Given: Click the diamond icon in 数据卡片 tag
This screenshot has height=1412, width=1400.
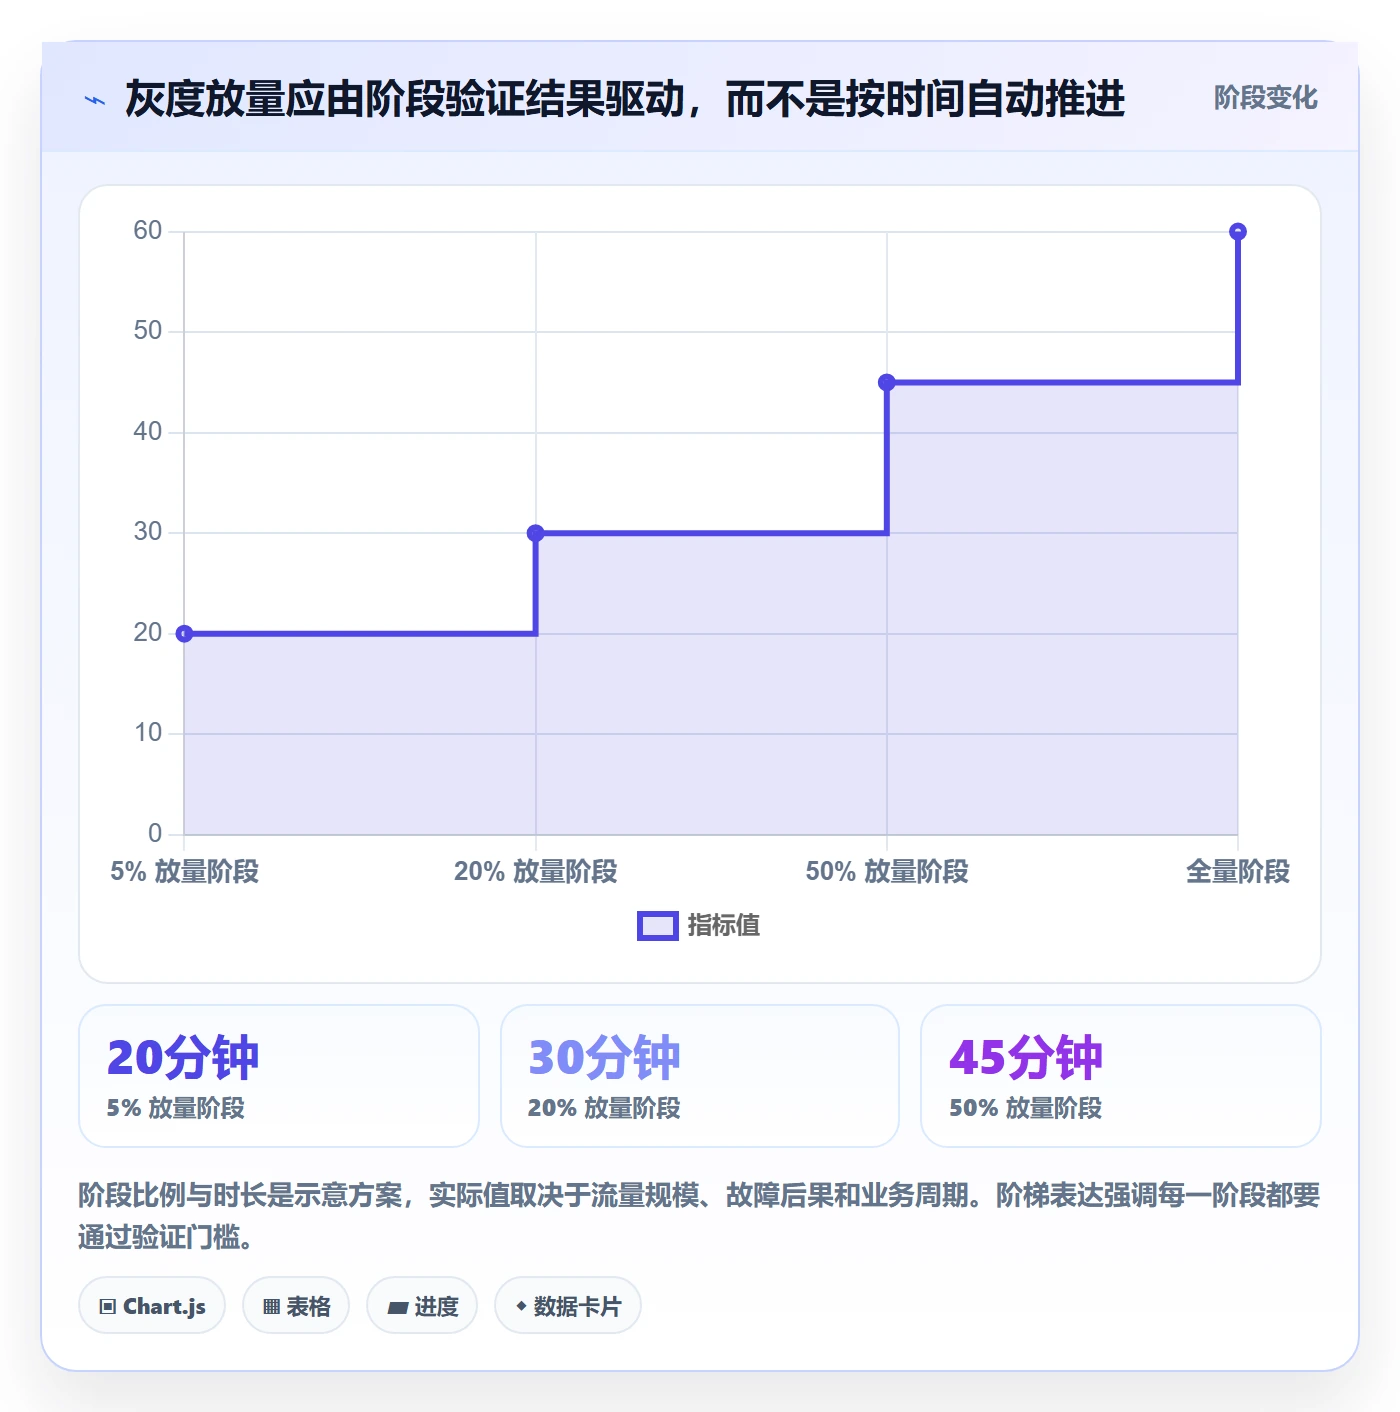Looking at the screenshot, I should tap(521, 1306).
